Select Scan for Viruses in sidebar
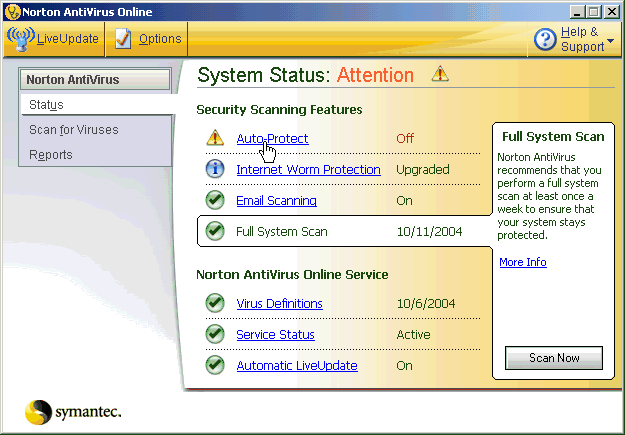This screenshot has height=435, width=625. pyautogui.click(x=72, y=129)
